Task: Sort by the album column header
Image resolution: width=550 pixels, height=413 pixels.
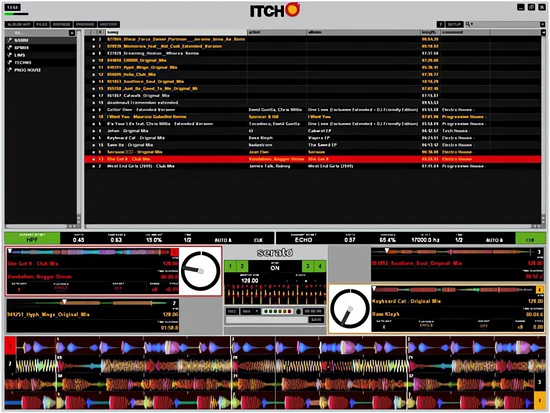Action: pyautogui.click(x=363, y=32)
